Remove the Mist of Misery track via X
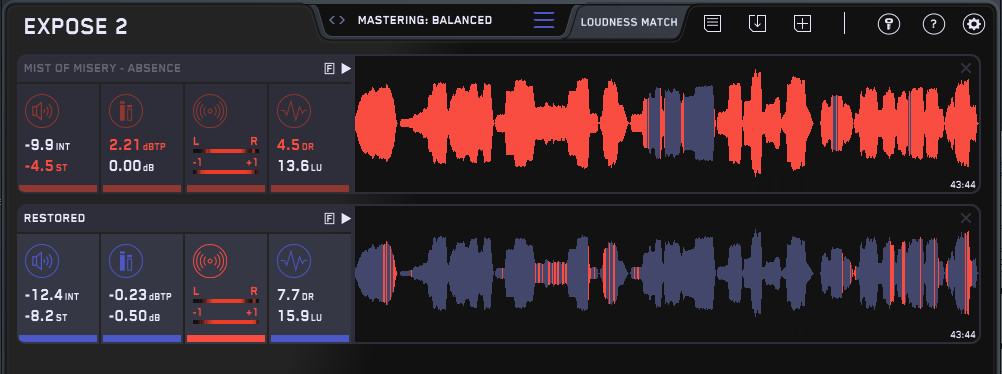 point(966,68)
